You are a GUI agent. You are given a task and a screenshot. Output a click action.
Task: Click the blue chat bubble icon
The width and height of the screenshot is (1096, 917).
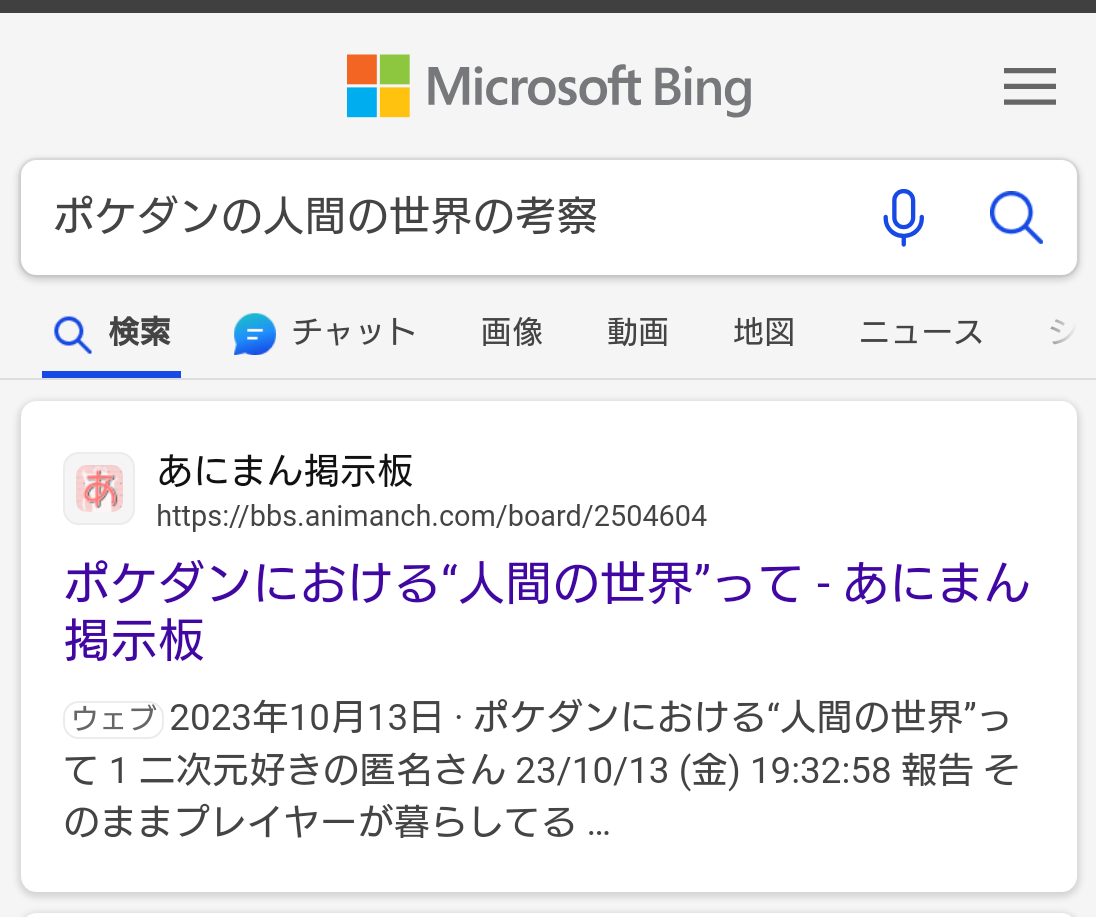coord(254,334)
